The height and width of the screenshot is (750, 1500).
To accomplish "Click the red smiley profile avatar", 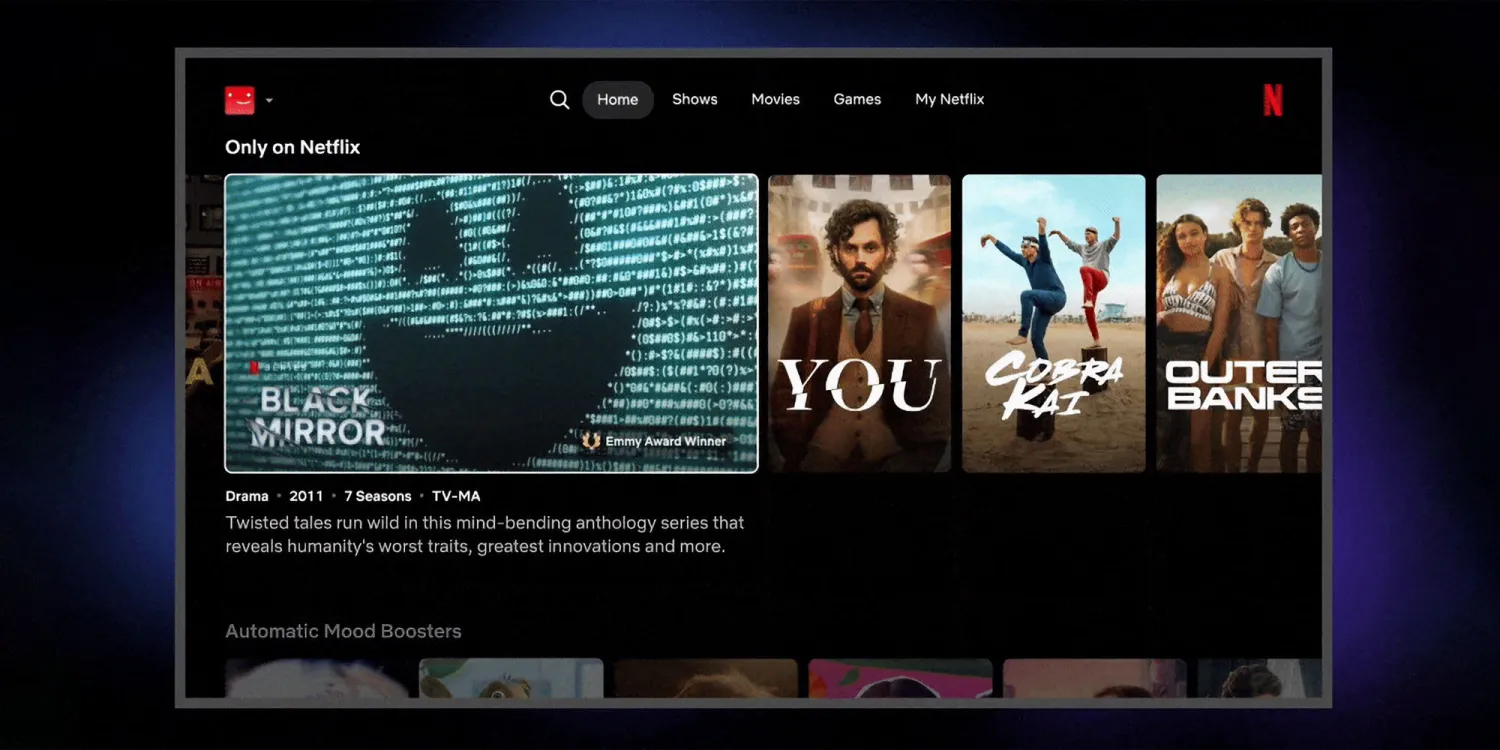I will (239, 100).
